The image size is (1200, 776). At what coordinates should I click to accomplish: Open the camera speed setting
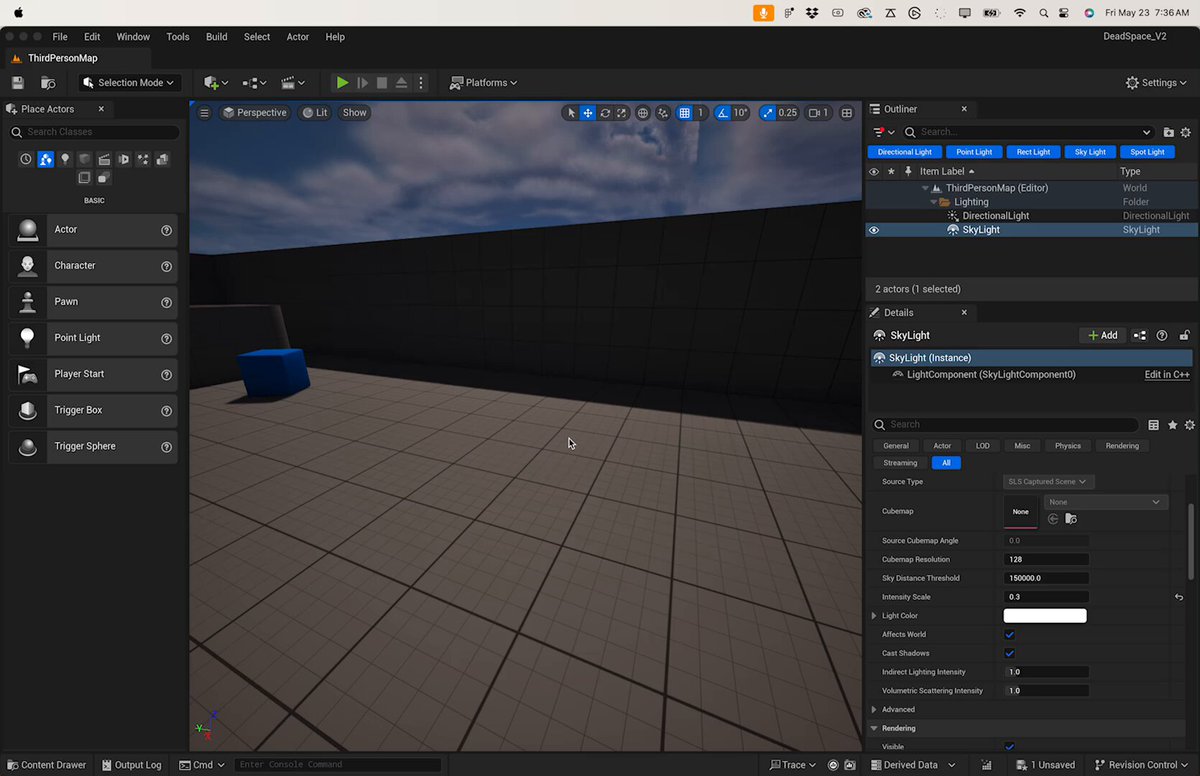[819, 113]
